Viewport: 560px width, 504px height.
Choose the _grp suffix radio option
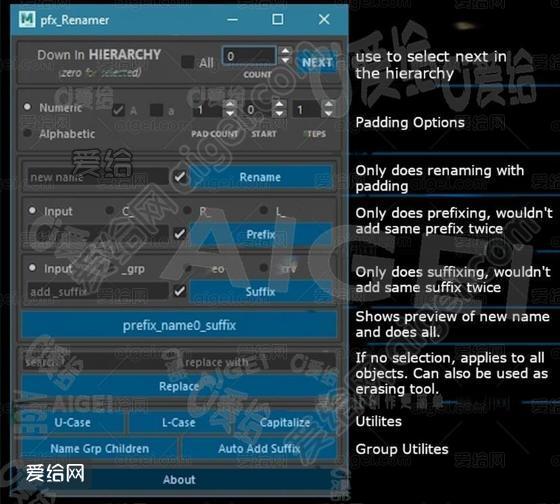point(110,268)
